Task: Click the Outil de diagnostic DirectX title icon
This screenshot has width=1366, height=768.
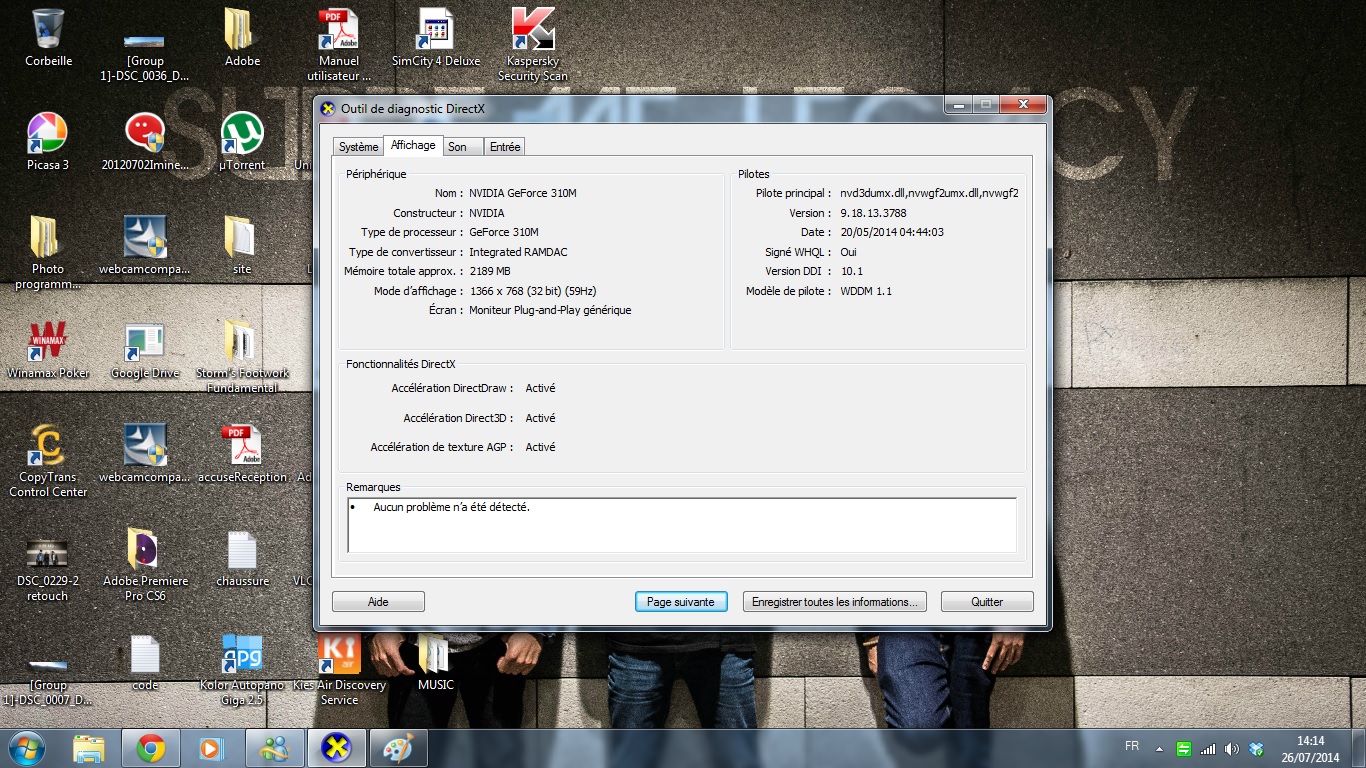Action: 328,108
